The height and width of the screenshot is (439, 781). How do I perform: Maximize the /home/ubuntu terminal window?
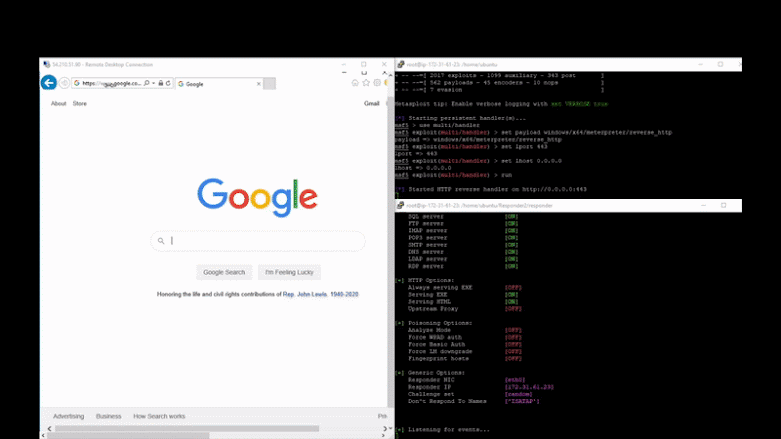click(720, 64)
